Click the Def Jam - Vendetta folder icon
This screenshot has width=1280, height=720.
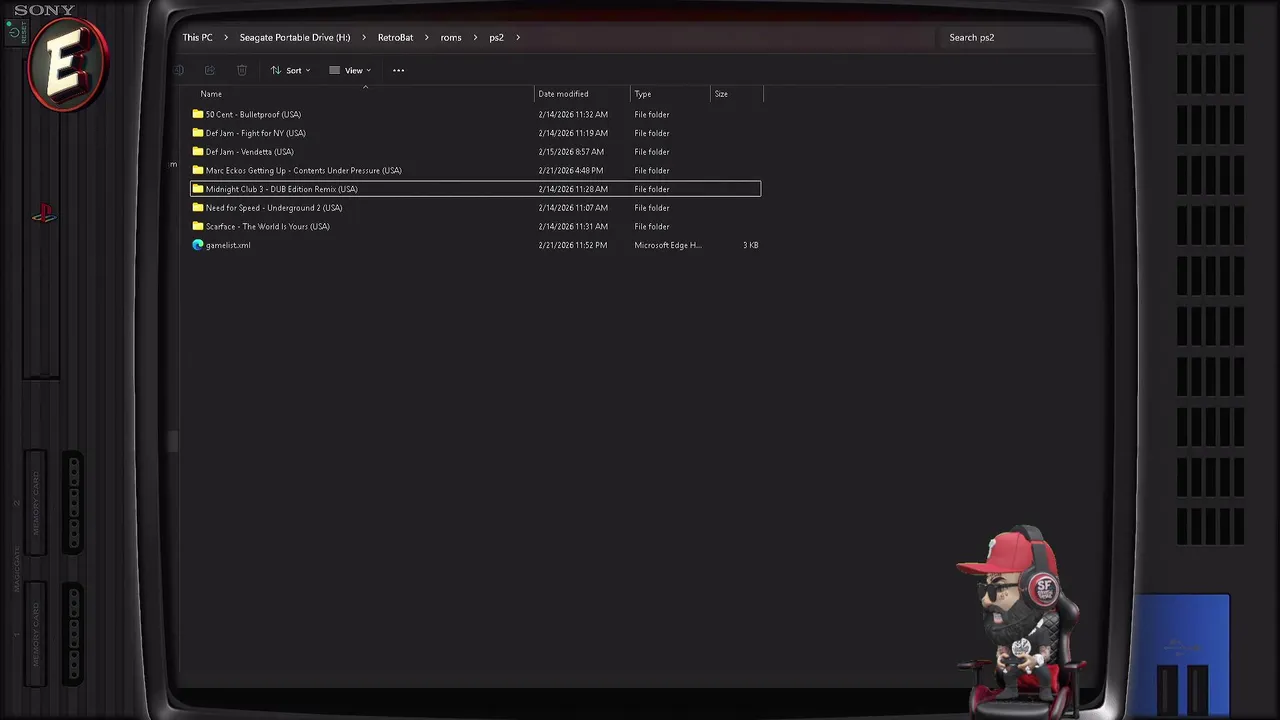198,152
